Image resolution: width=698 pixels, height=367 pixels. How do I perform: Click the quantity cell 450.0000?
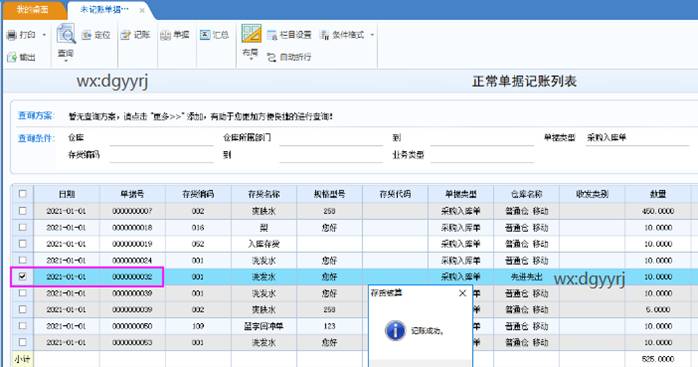(658, 211)
